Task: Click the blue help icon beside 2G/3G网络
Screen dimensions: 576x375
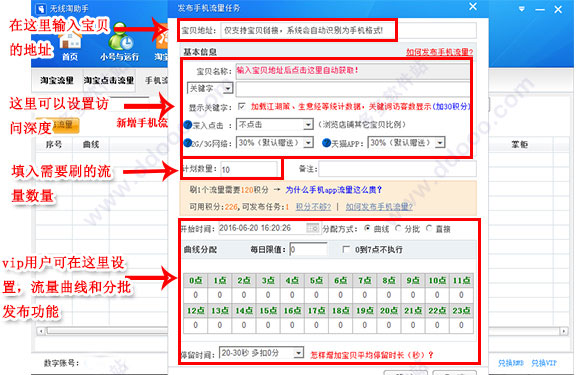Action: (x=188, y=143)
